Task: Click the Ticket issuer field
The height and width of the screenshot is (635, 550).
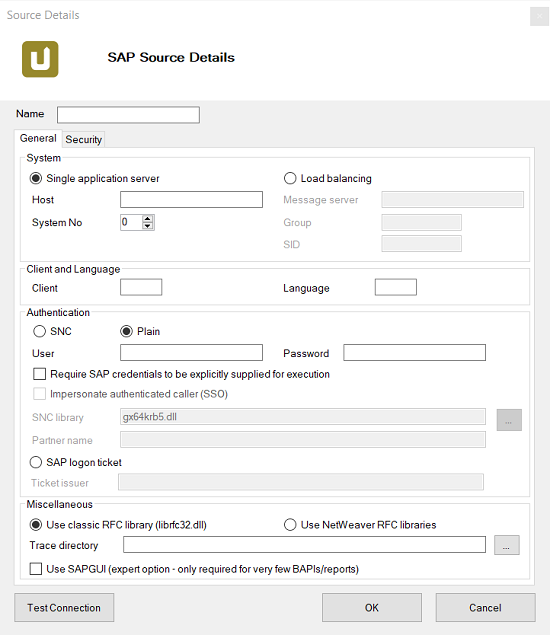Action: click(301, 482)
